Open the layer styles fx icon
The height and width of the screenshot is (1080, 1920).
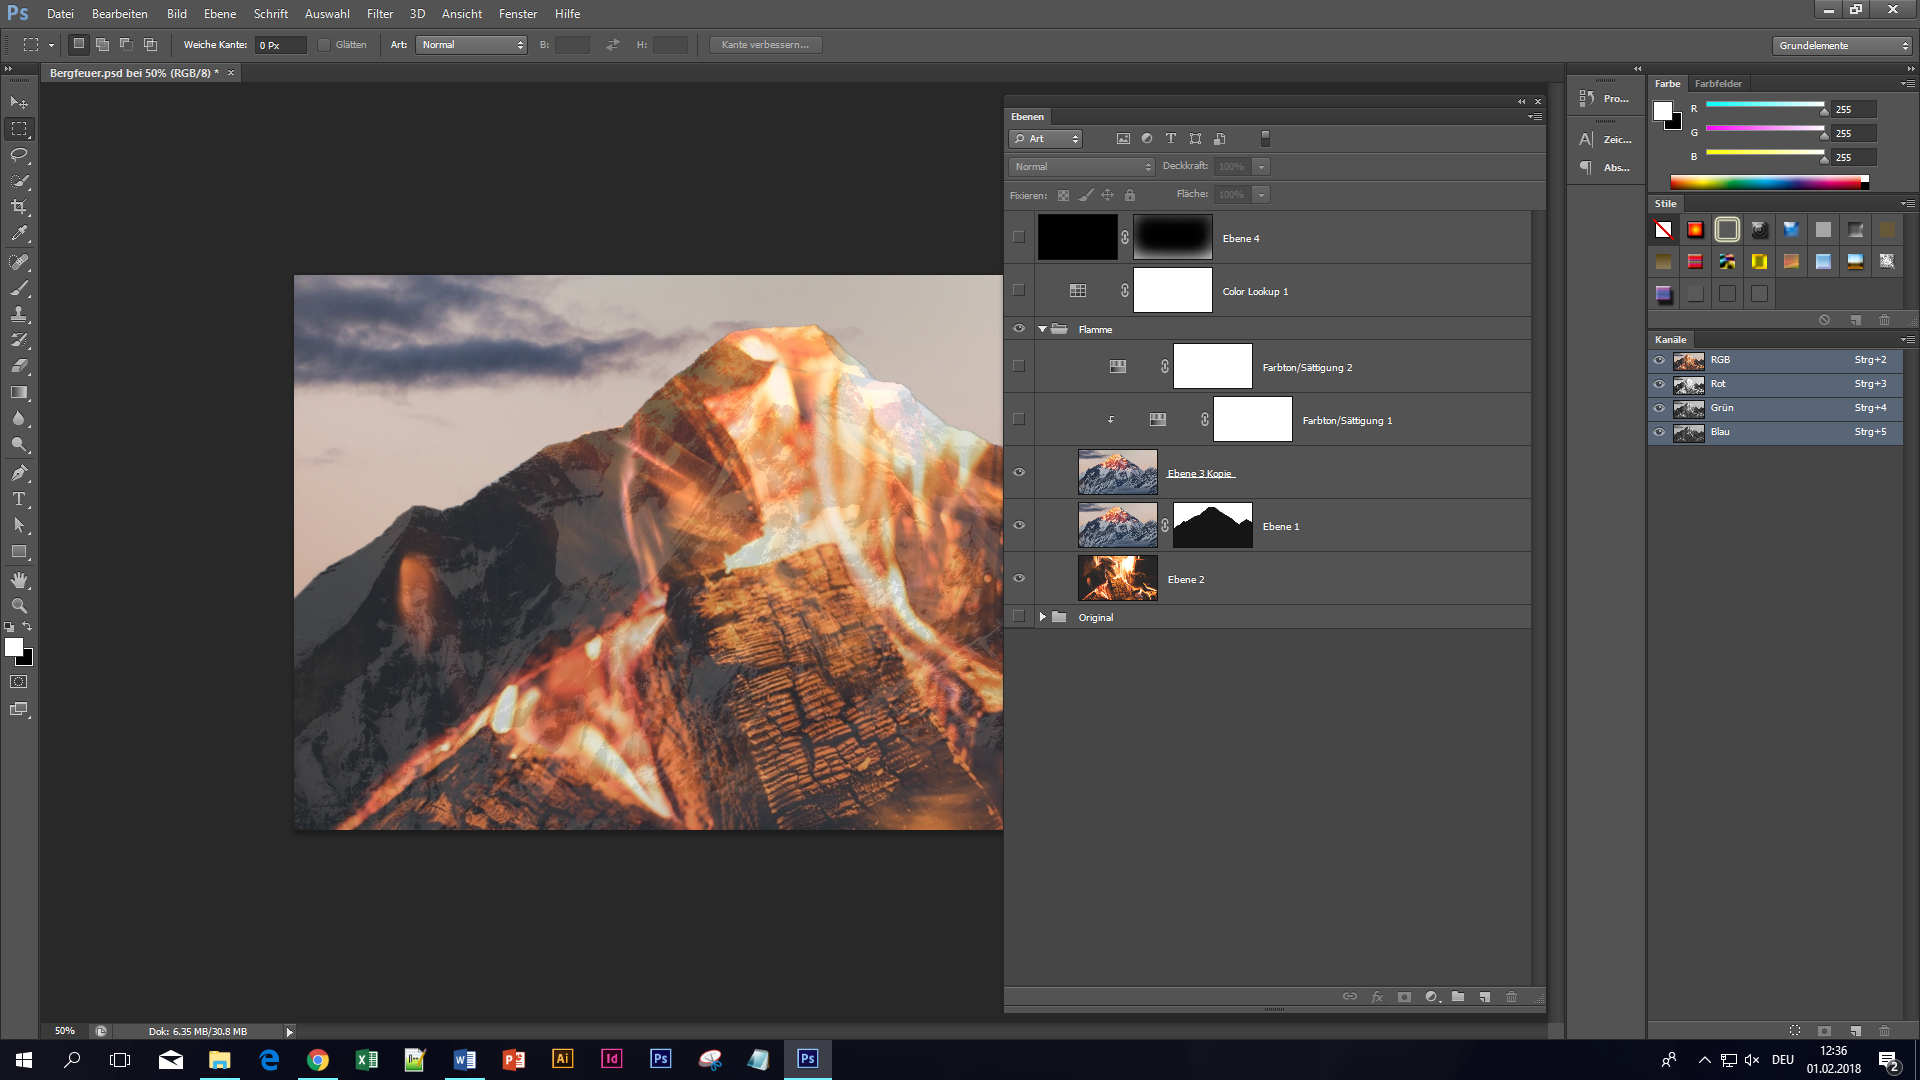pyautogui.click(x=1377, y=997)
